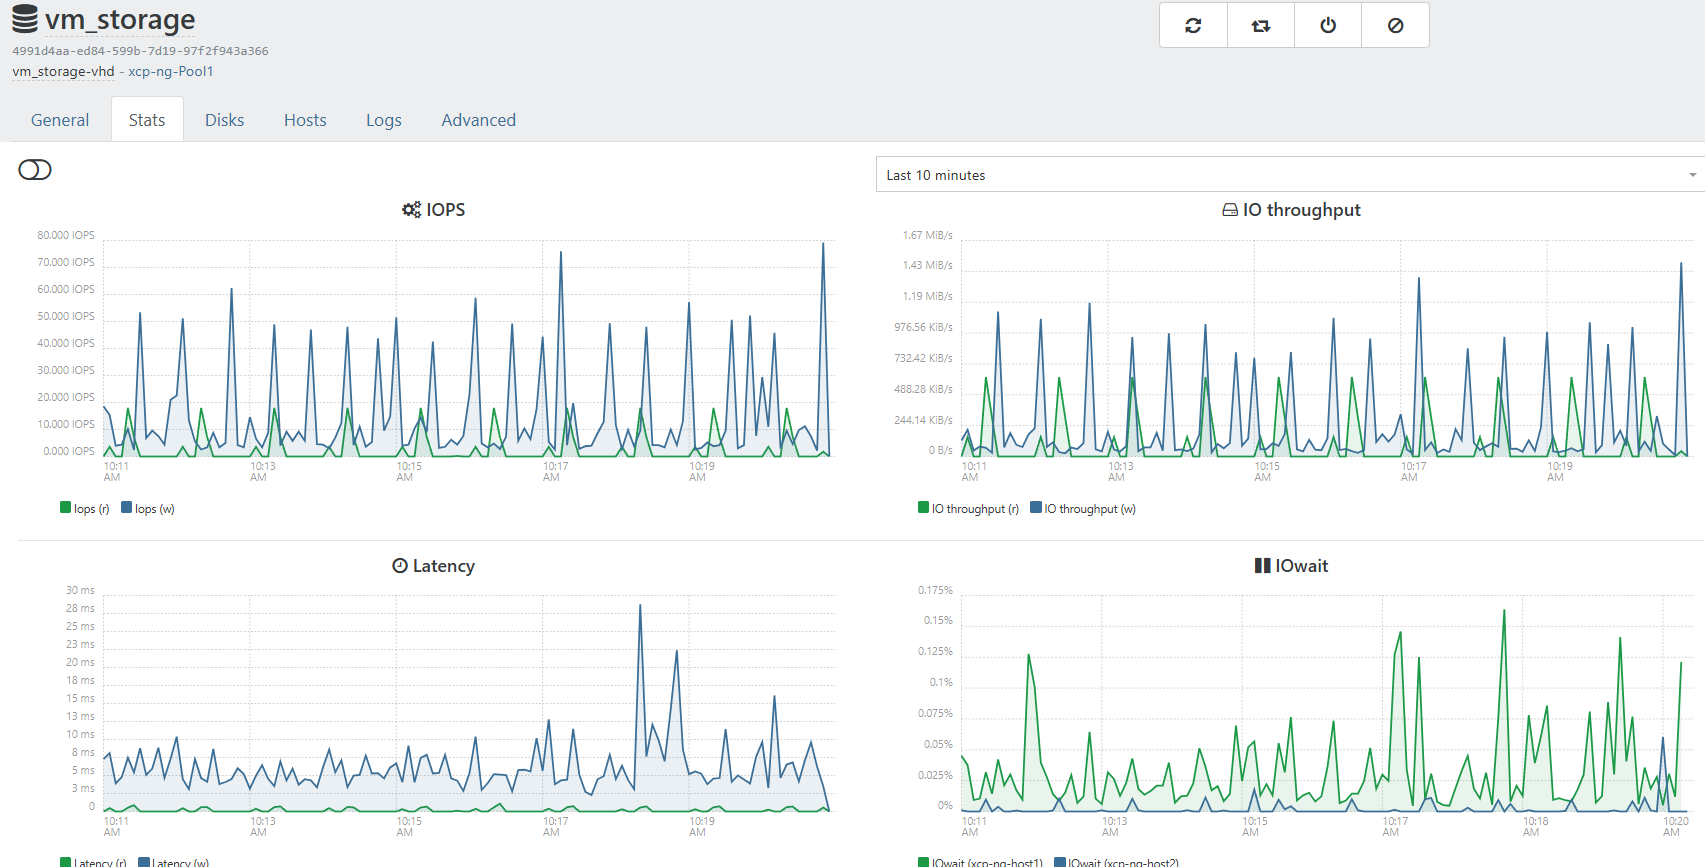Open the Logs tab
This screenshot has height=867, width=1705.
[x=383, y=120]
